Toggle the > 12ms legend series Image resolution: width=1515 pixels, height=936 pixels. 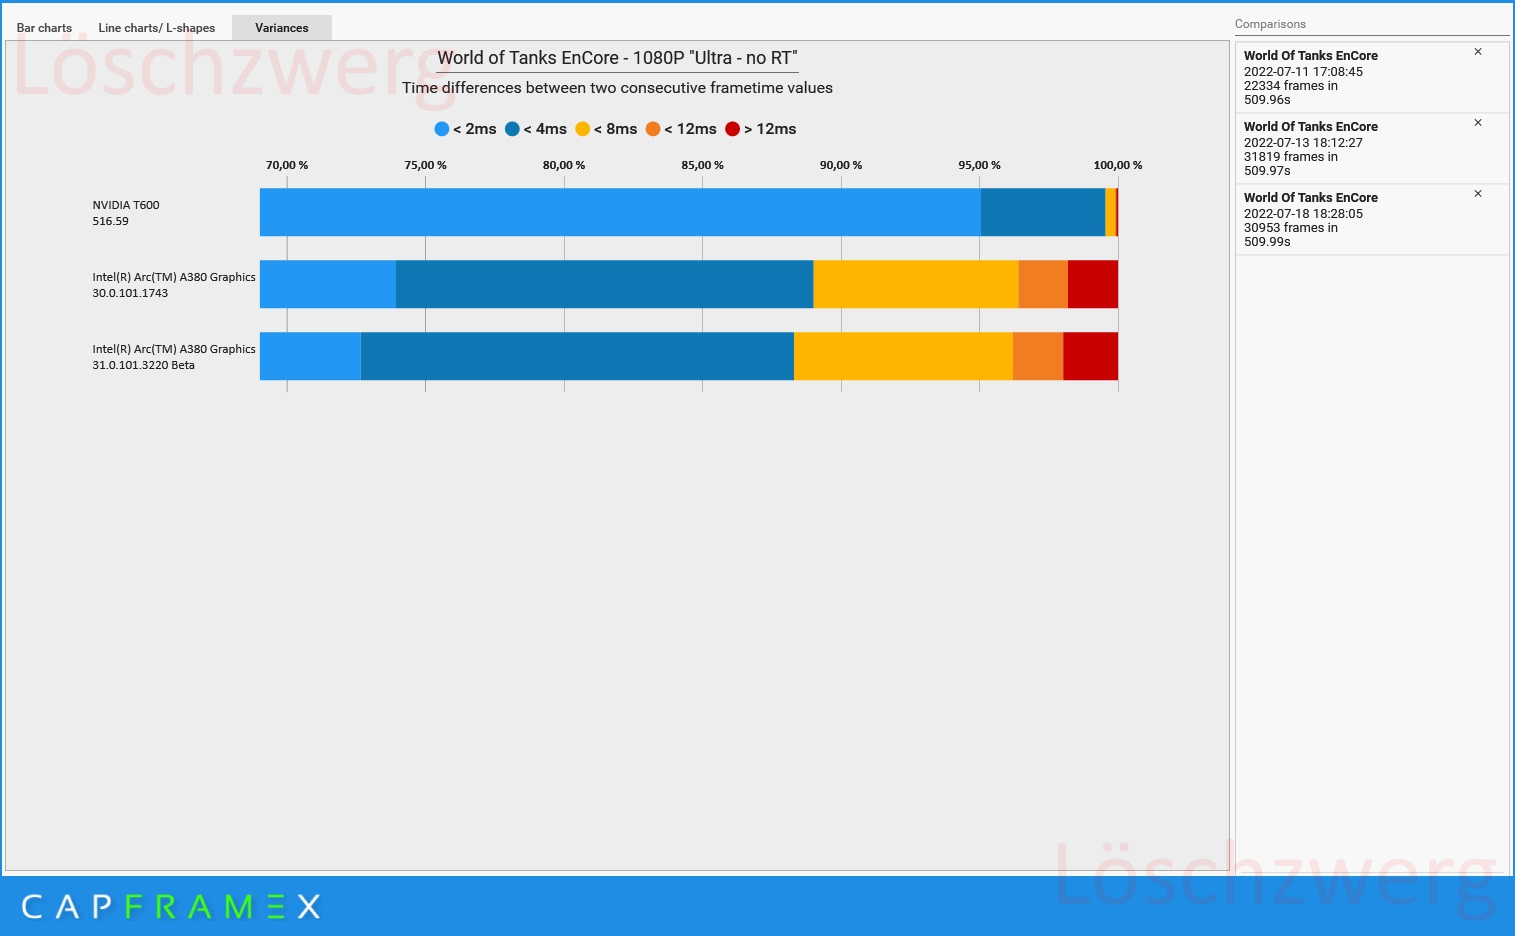[761, 129]
